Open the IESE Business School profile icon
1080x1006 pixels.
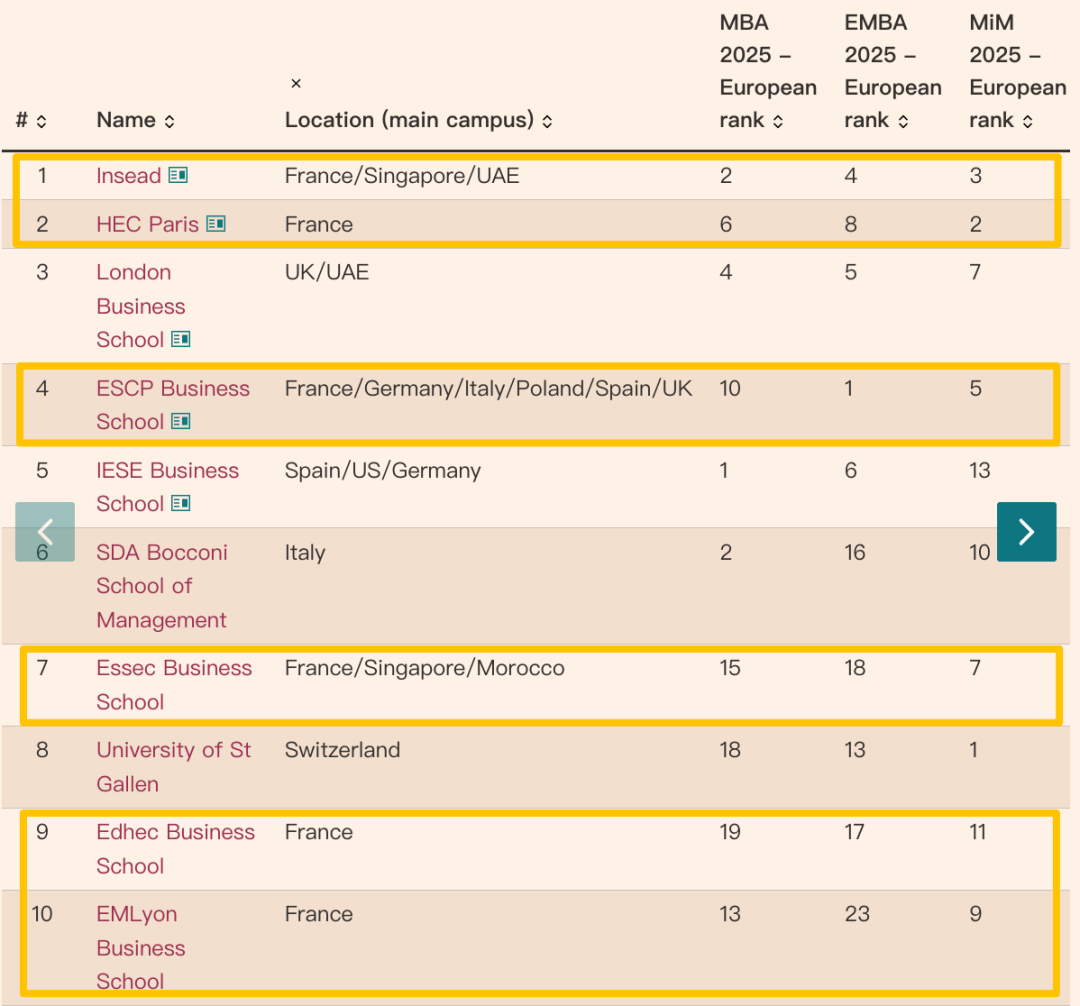[180, 504]
